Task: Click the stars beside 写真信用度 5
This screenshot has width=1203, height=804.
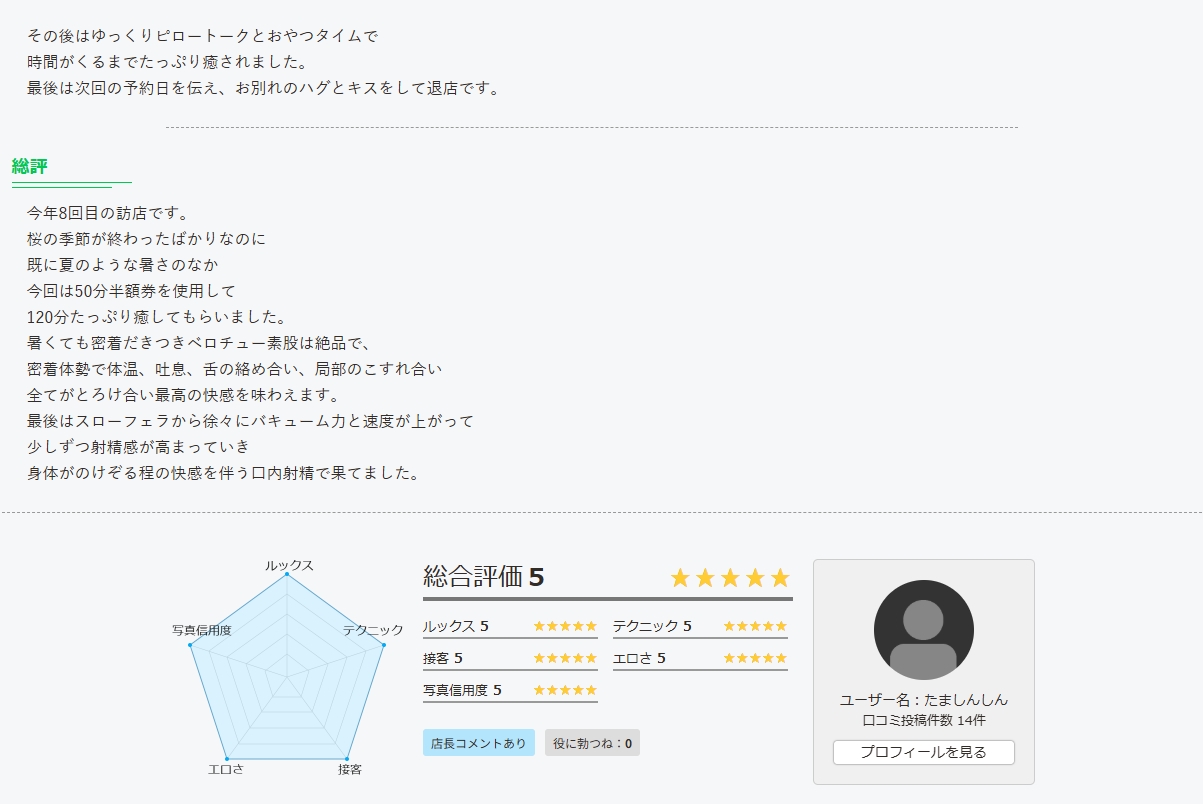Action: tap(565, 691)
